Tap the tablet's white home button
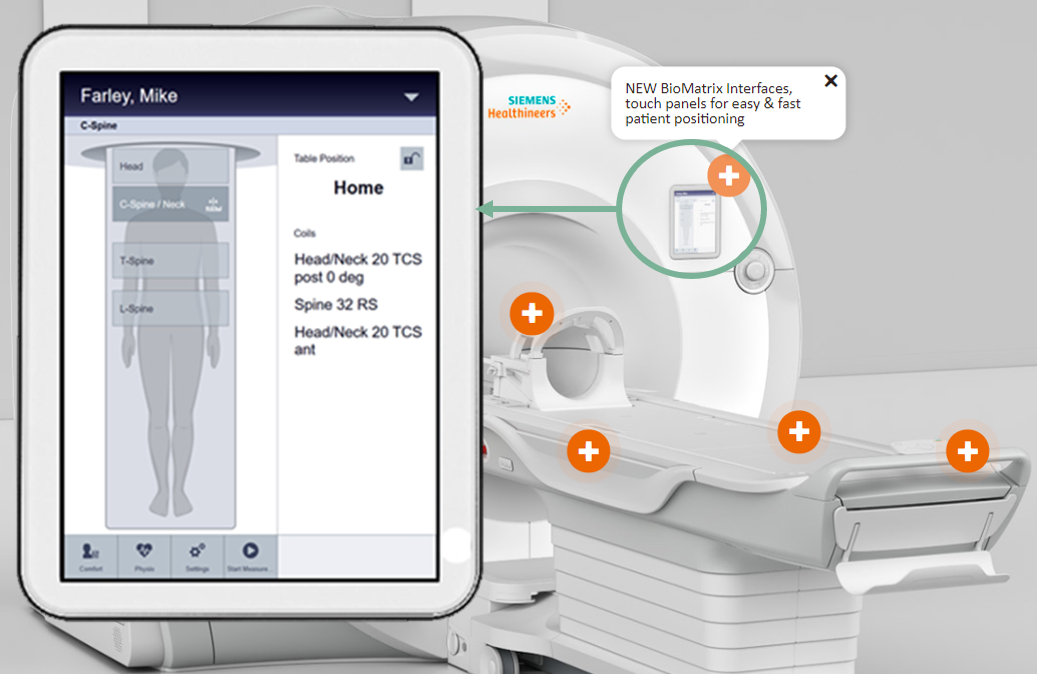The image size is (1037, 674). [x=457, y=545]
